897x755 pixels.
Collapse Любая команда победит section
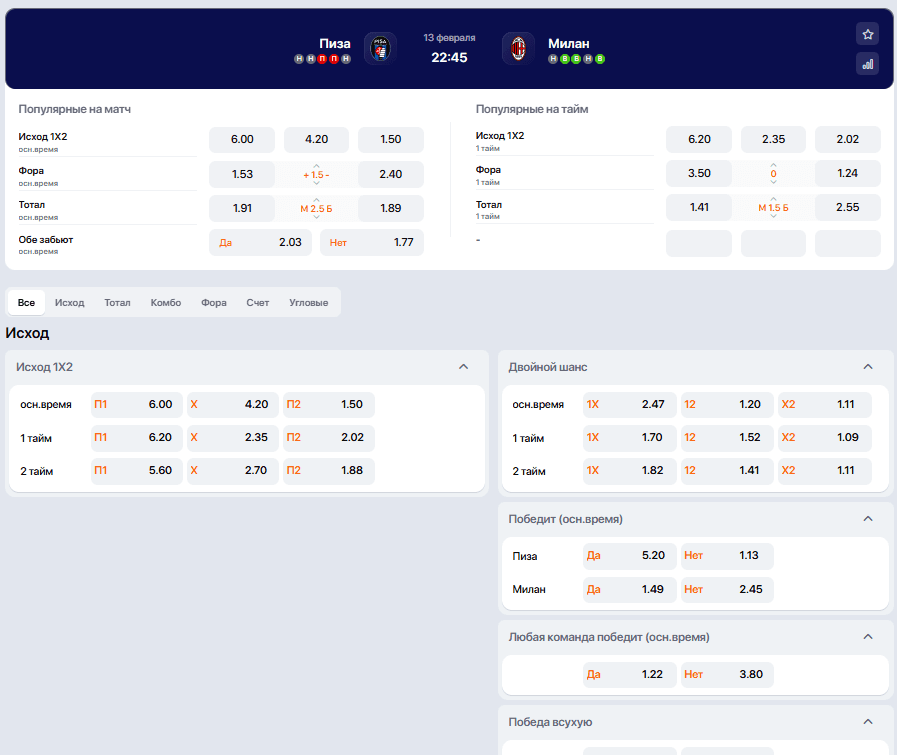click(x=868, y=637)
